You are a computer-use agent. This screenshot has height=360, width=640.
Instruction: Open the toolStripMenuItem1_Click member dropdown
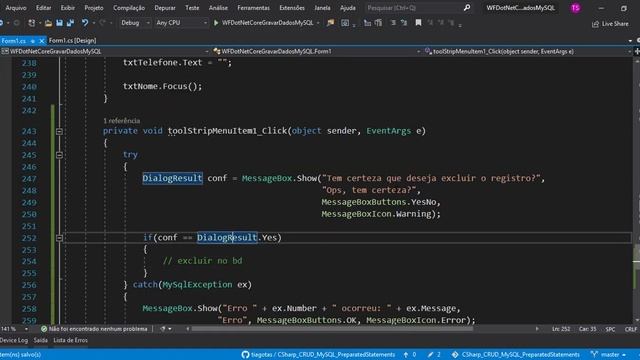(527, 51)
